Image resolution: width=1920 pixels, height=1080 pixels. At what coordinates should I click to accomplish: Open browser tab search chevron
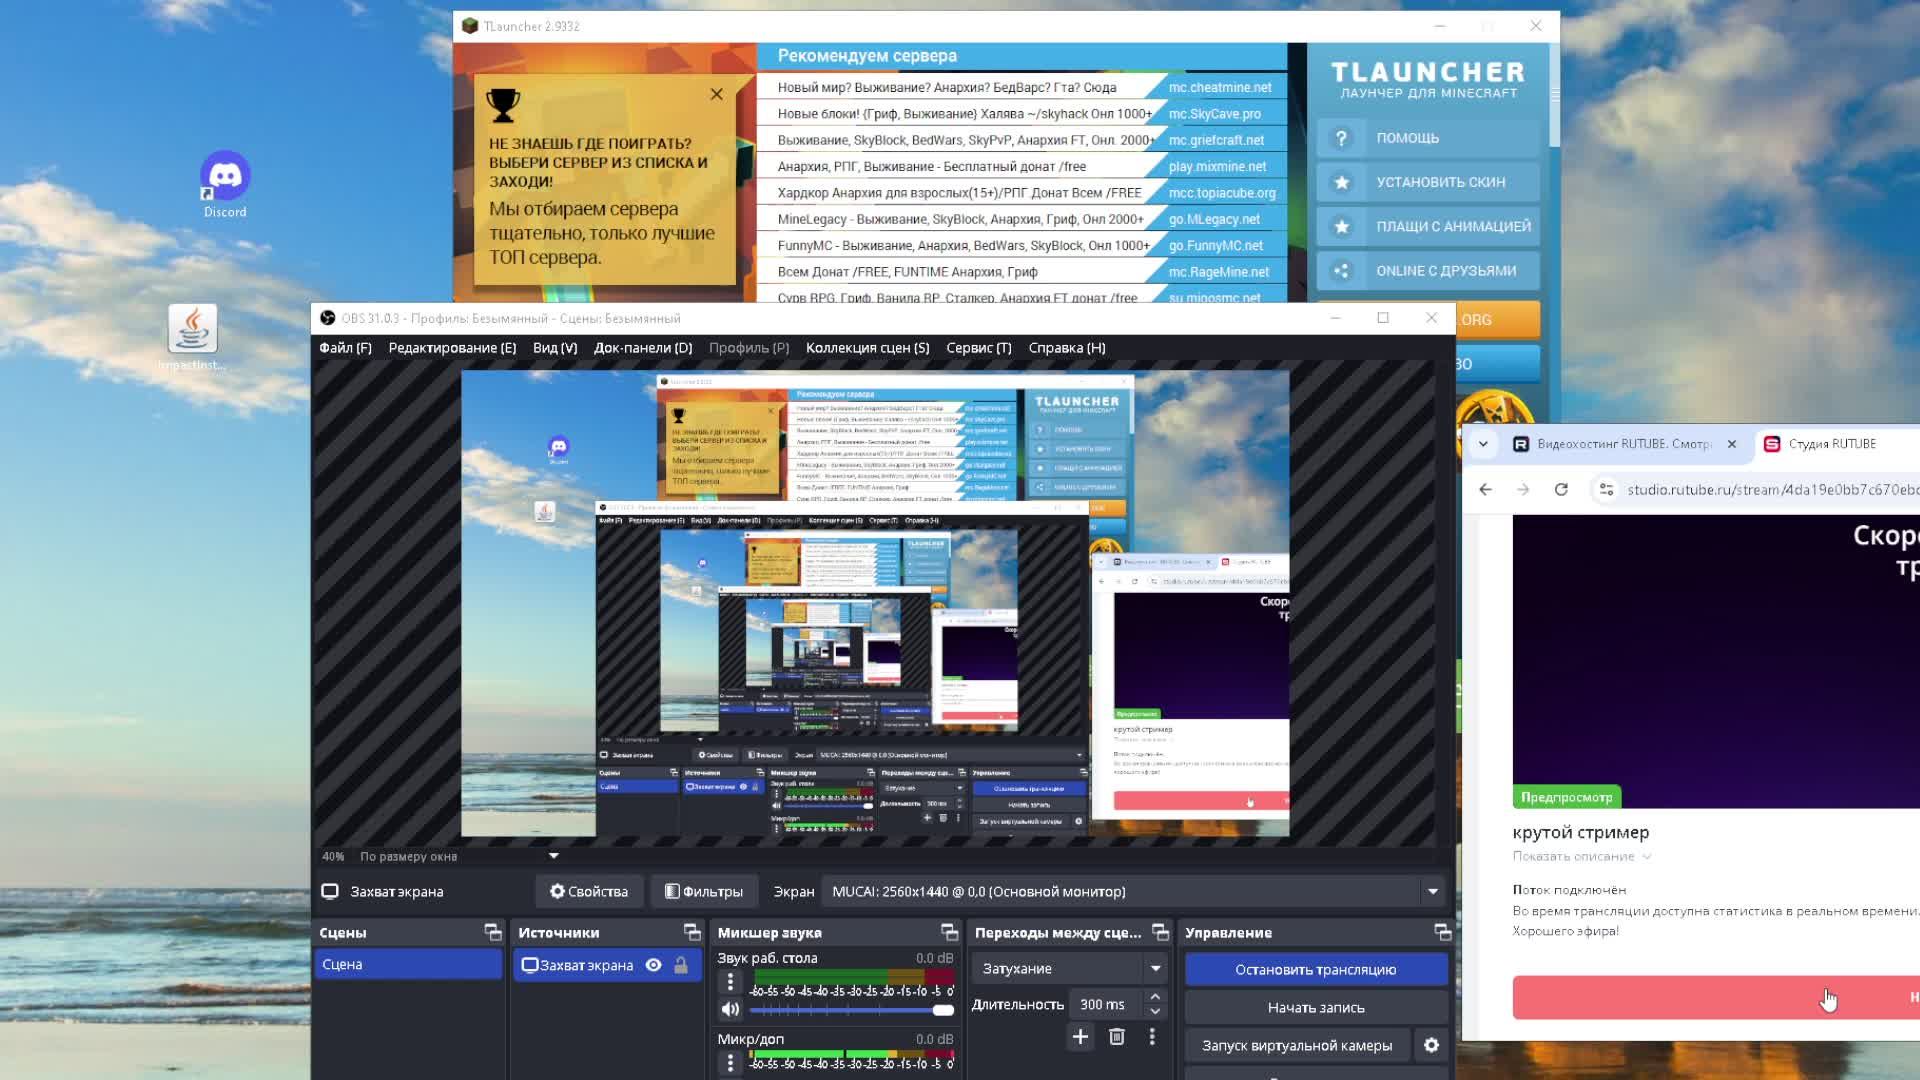pyautogui.click(x=1483, y=444)
